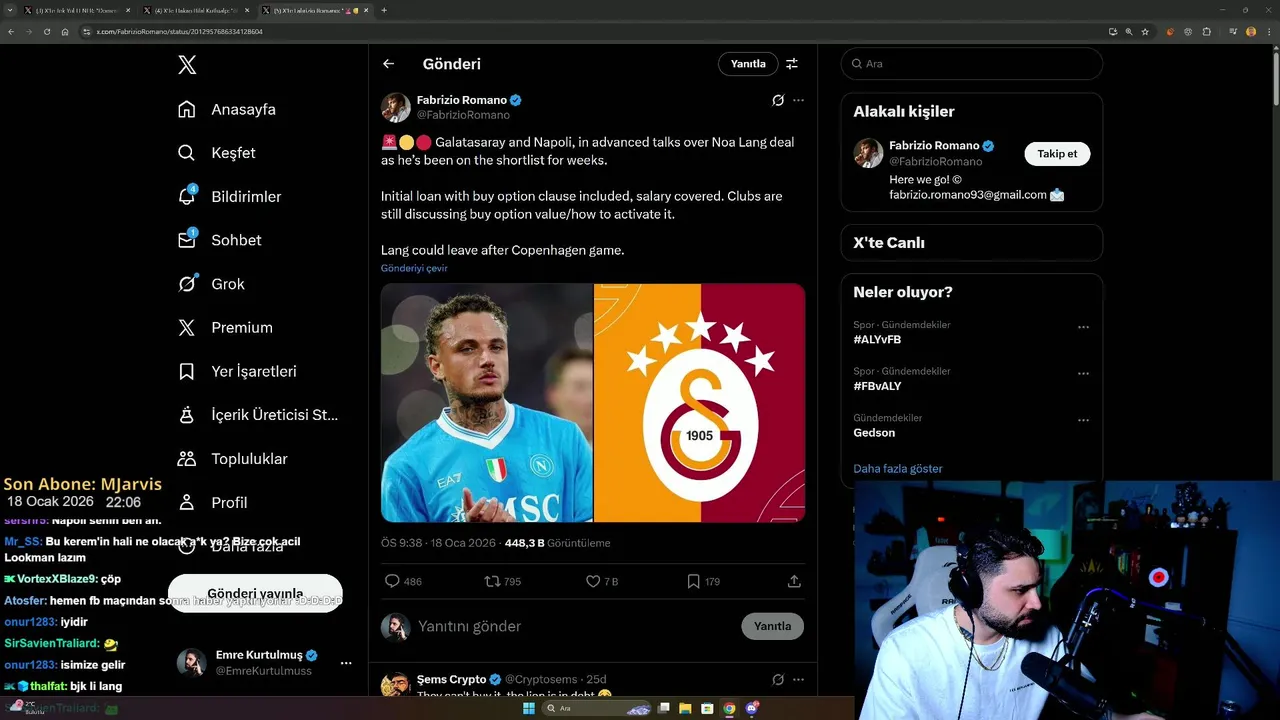1280x720 pixels.
Task: Click the Ara search field on X
Action: pyautogui.click(x=971, y=63)
